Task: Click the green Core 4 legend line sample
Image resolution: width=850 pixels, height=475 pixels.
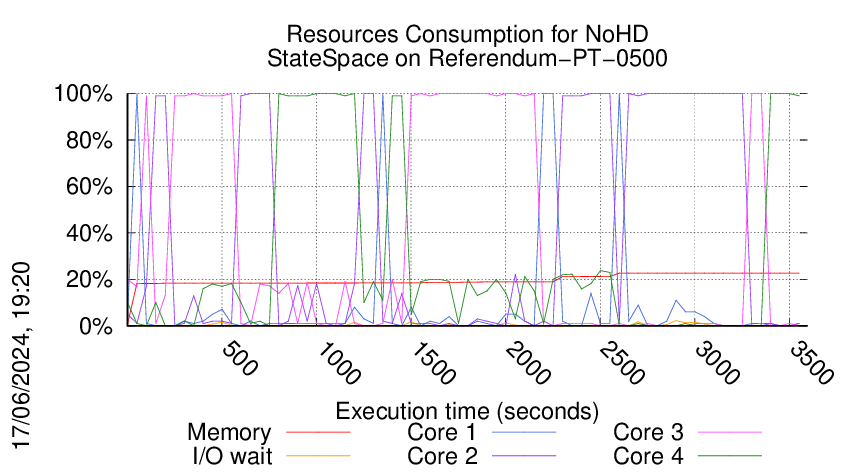Action: pos(730,456)
